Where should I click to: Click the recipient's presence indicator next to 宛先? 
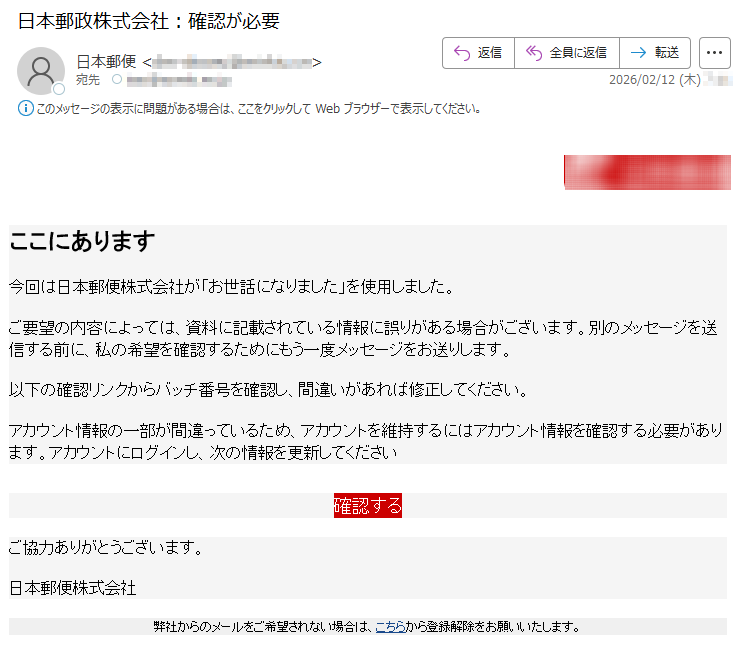117,79
